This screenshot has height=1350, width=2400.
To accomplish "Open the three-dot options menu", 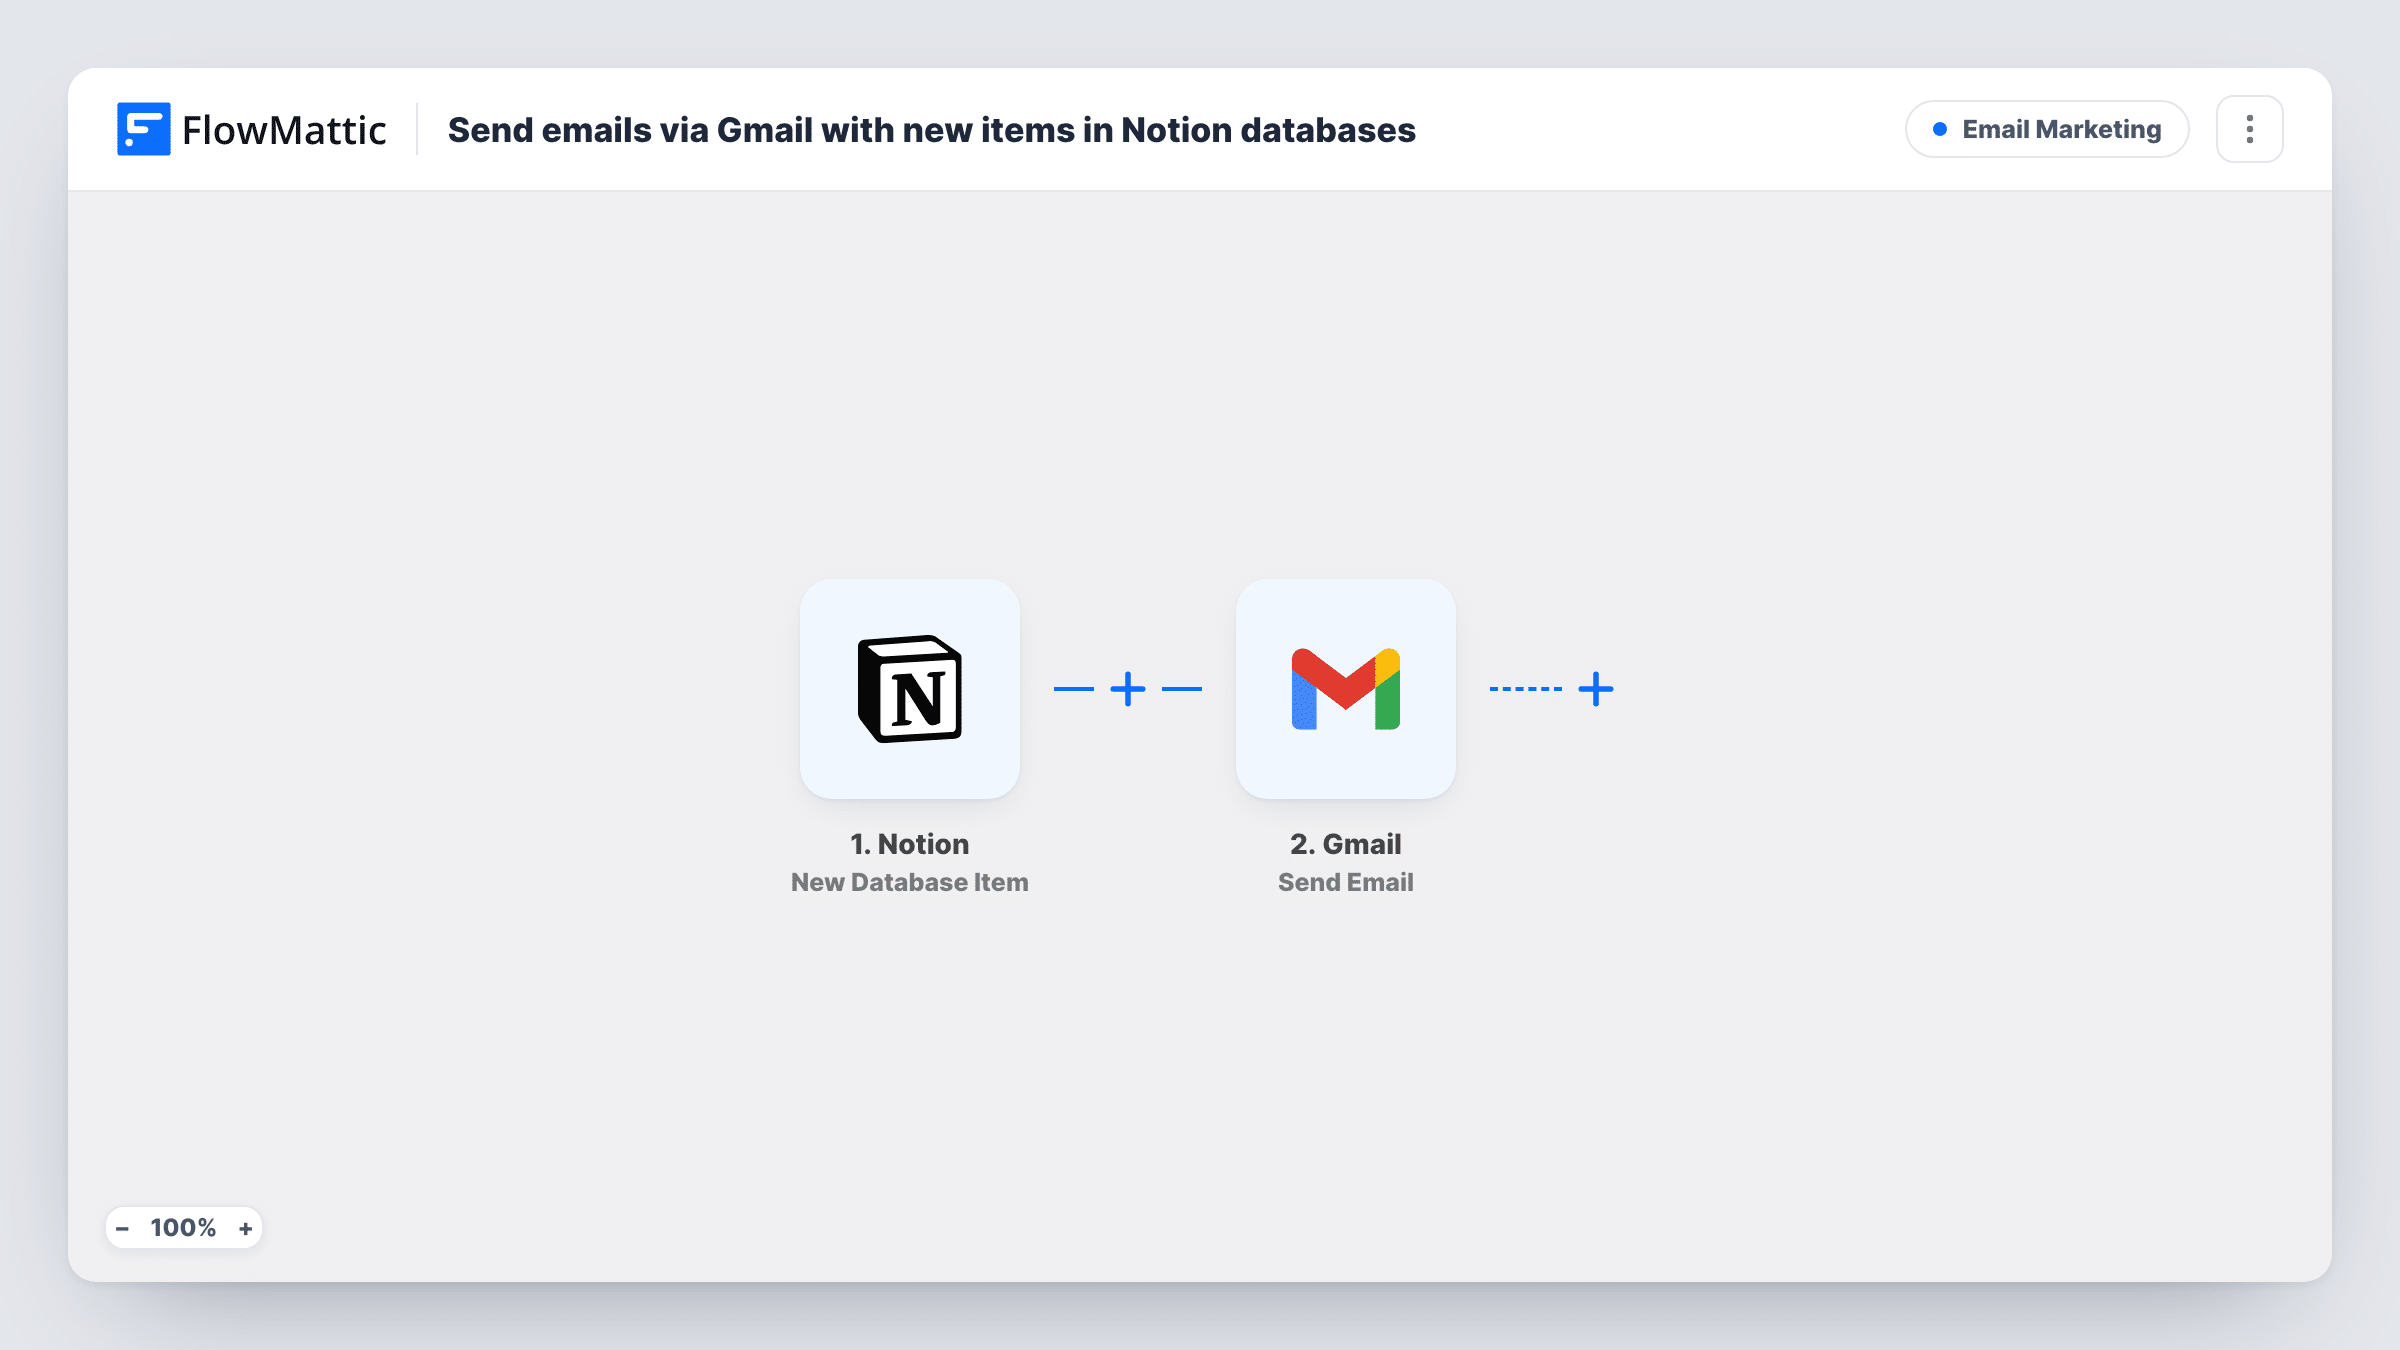I will click(2250, 129).
